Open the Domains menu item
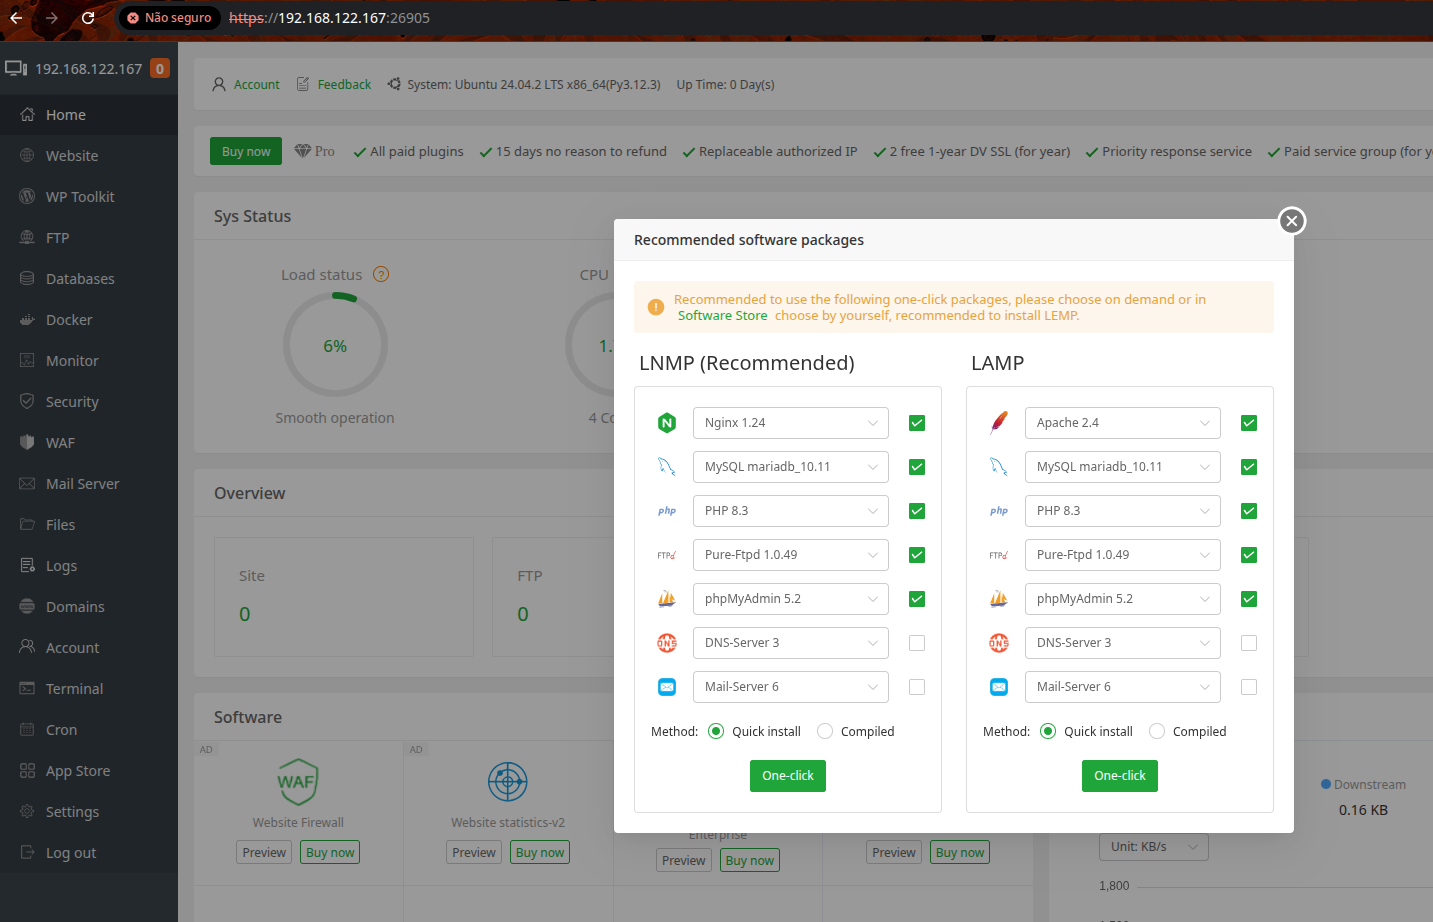1433x922 pixels. point(89,607)
